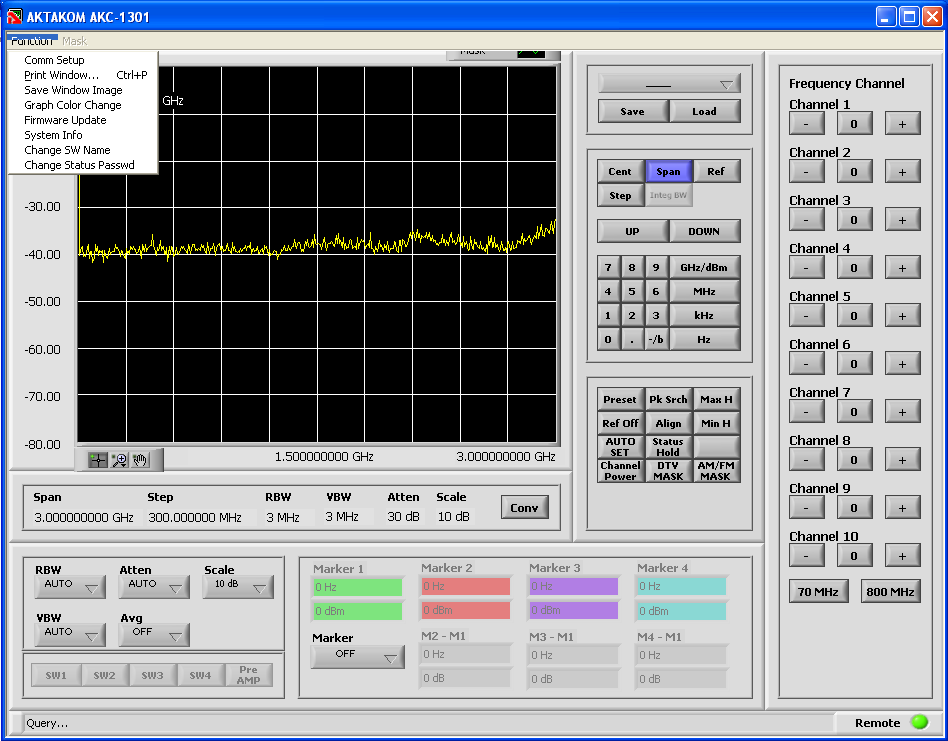
Task: Click the 800 MHz button
Action: tap(891, 592)
